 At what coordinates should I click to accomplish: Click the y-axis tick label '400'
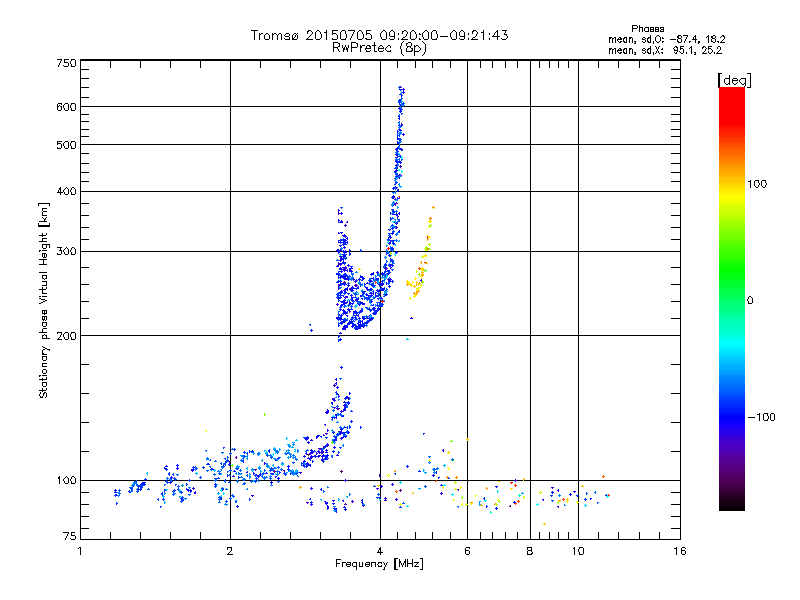[66, 191]
